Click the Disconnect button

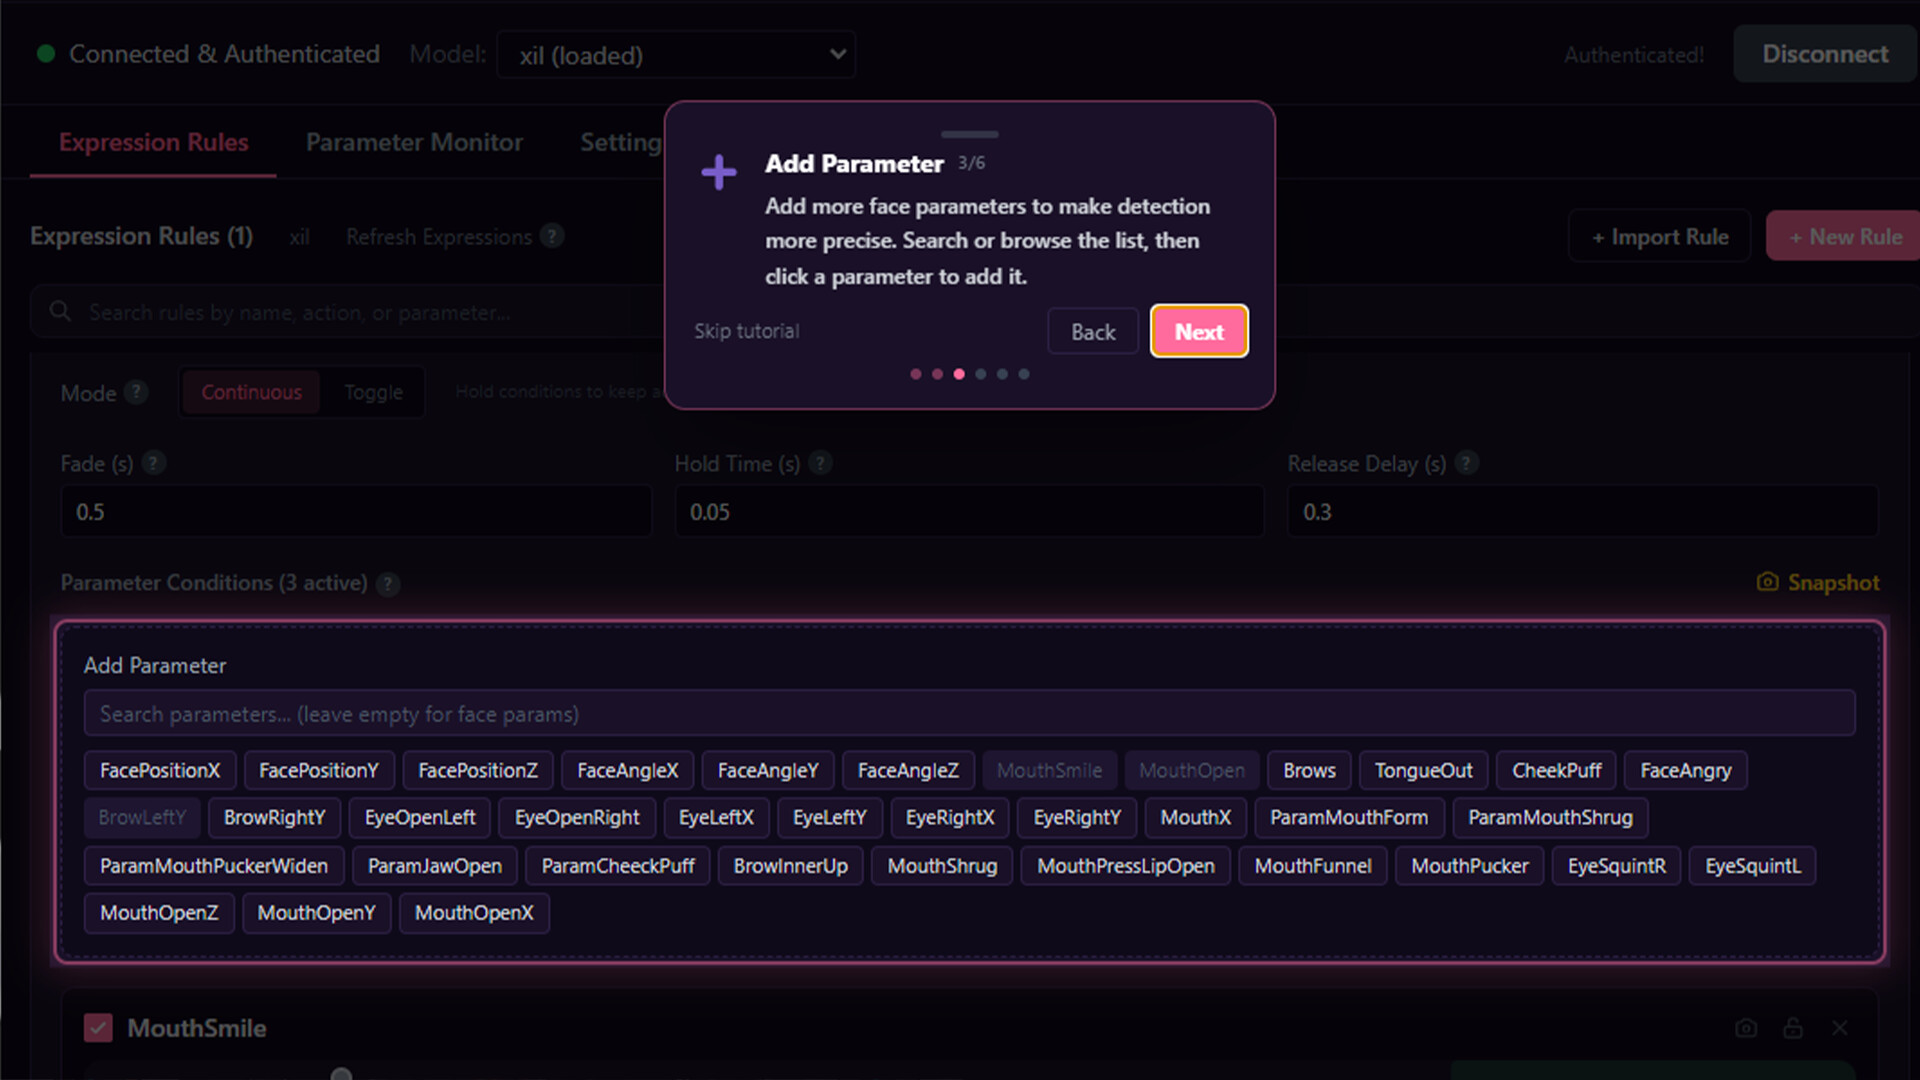coord(1824,54)
